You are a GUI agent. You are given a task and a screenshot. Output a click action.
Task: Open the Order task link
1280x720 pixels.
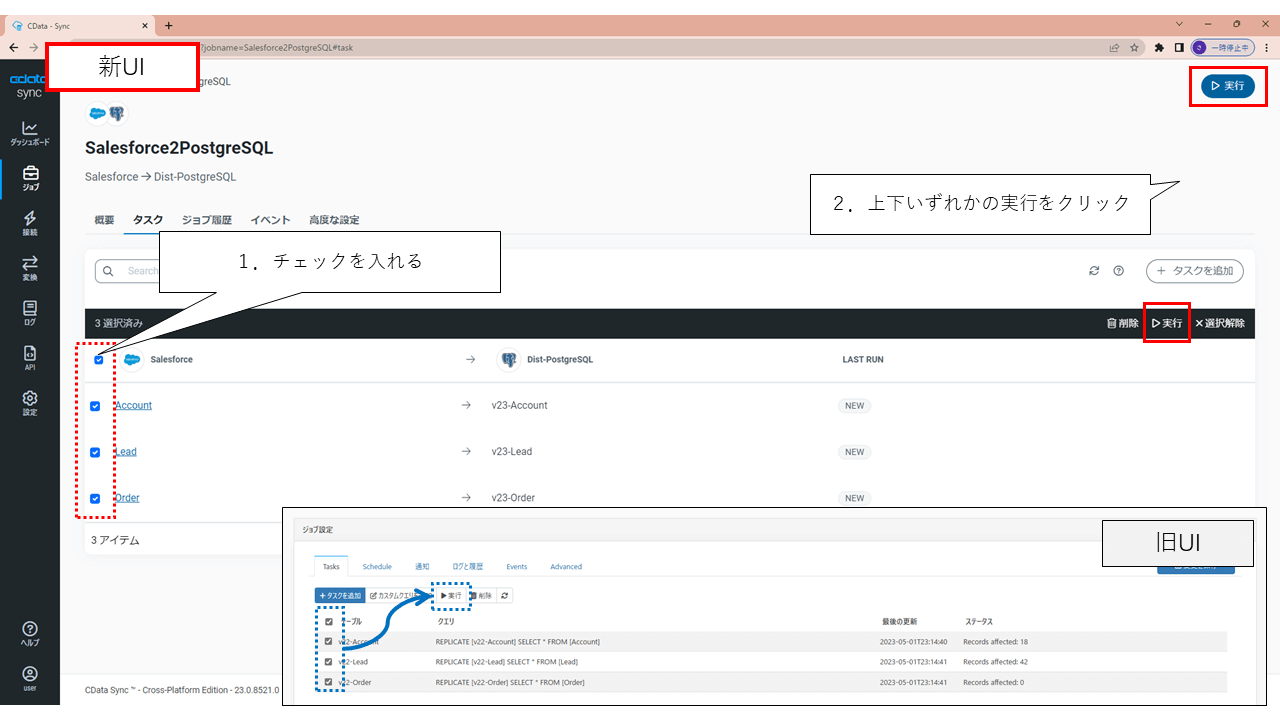[127, 498]
